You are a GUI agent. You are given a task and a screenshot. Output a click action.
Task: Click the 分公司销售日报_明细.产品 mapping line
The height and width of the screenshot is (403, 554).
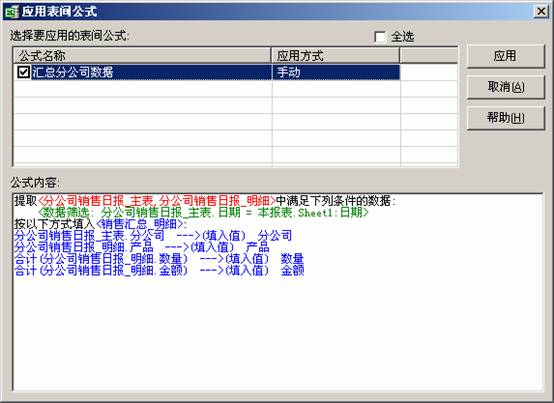point(142,247)
